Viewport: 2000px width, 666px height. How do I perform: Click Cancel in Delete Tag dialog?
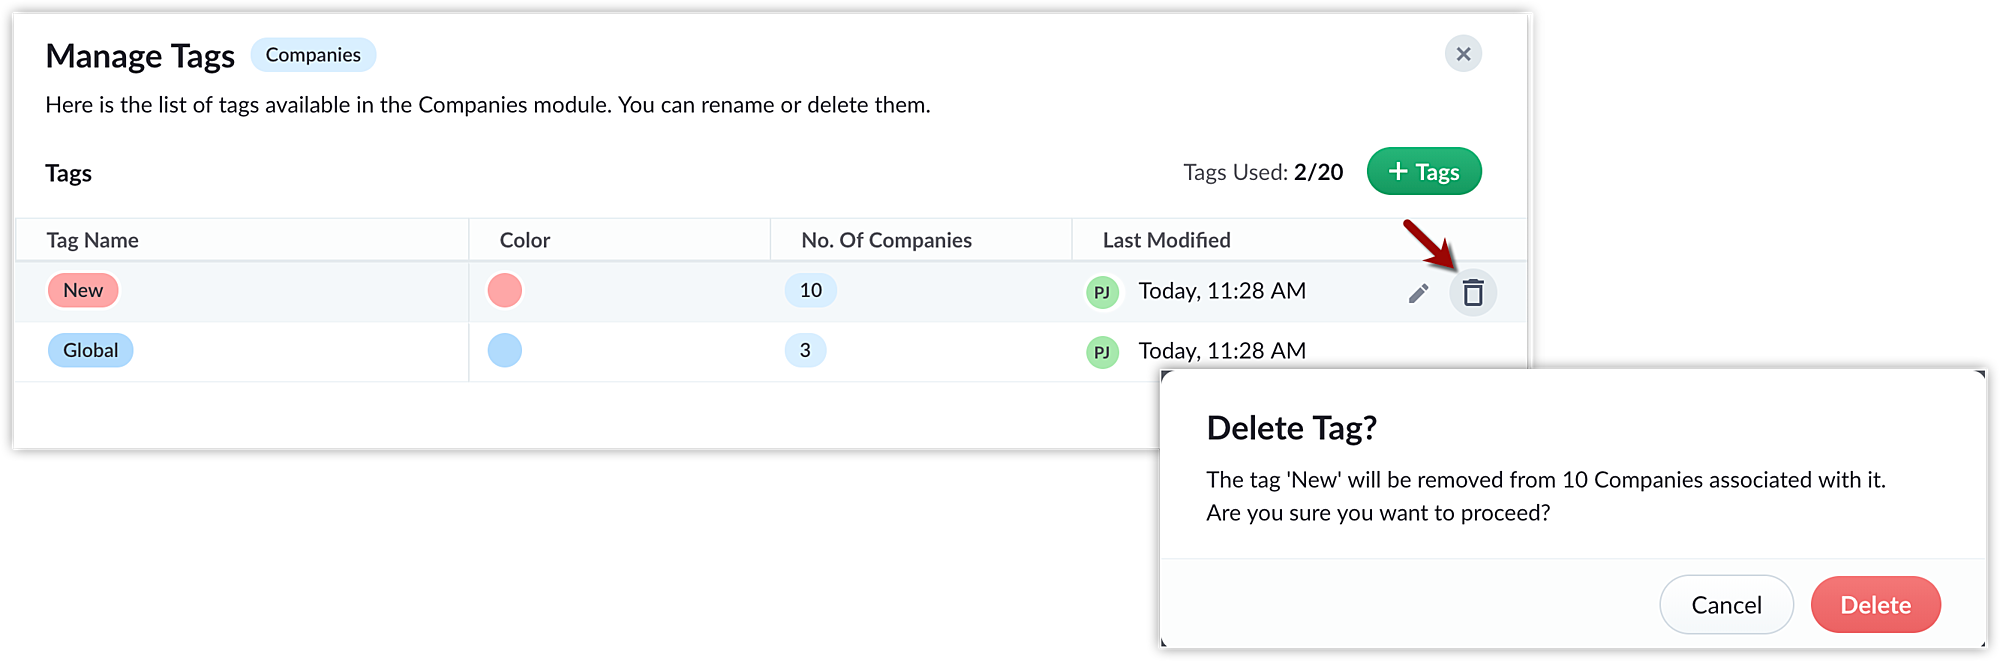click(x=1726, y=605)
